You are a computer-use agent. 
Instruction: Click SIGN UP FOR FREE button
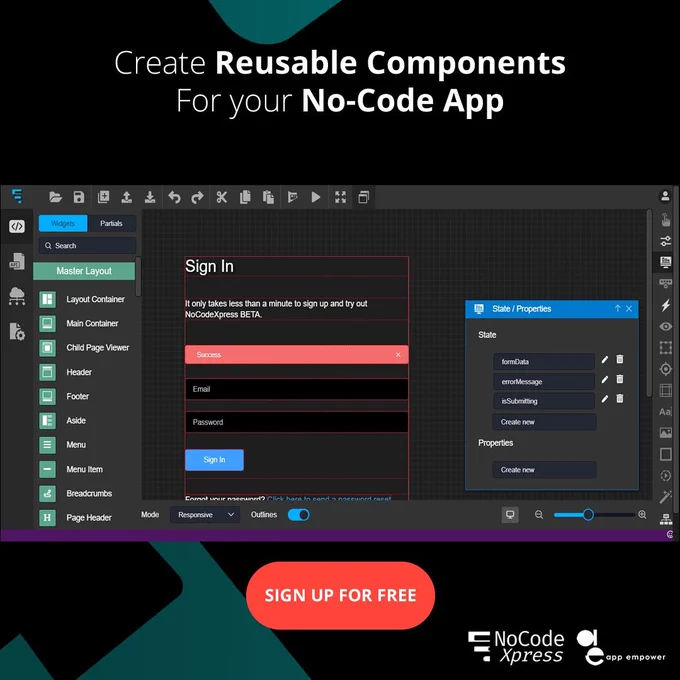coord(340,595)
